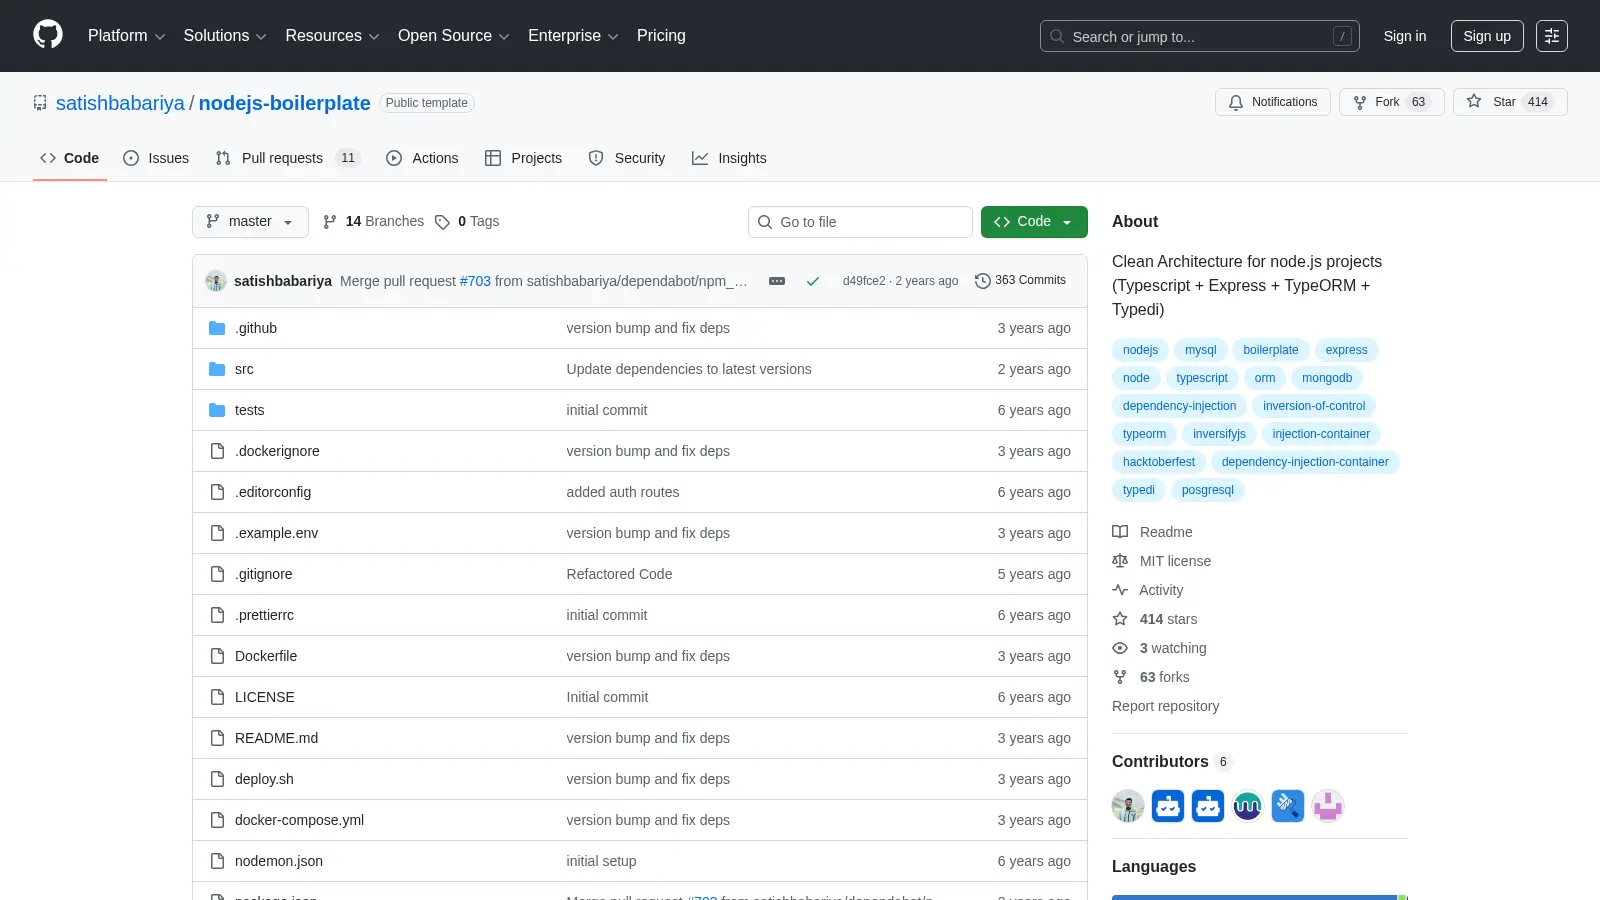Expand the green Code dropdown button
This screenshot has height=900, width=1600.
pos(1034,222)
